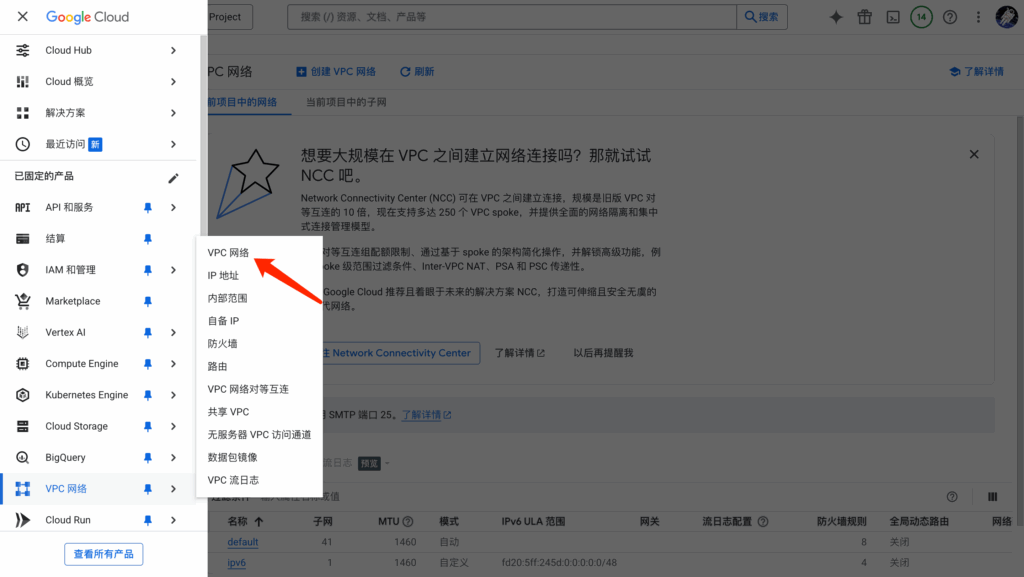Viewport: 1024px width, 577px height.
Task: Sort table by 名称 column header
Action: pos(246,522)
